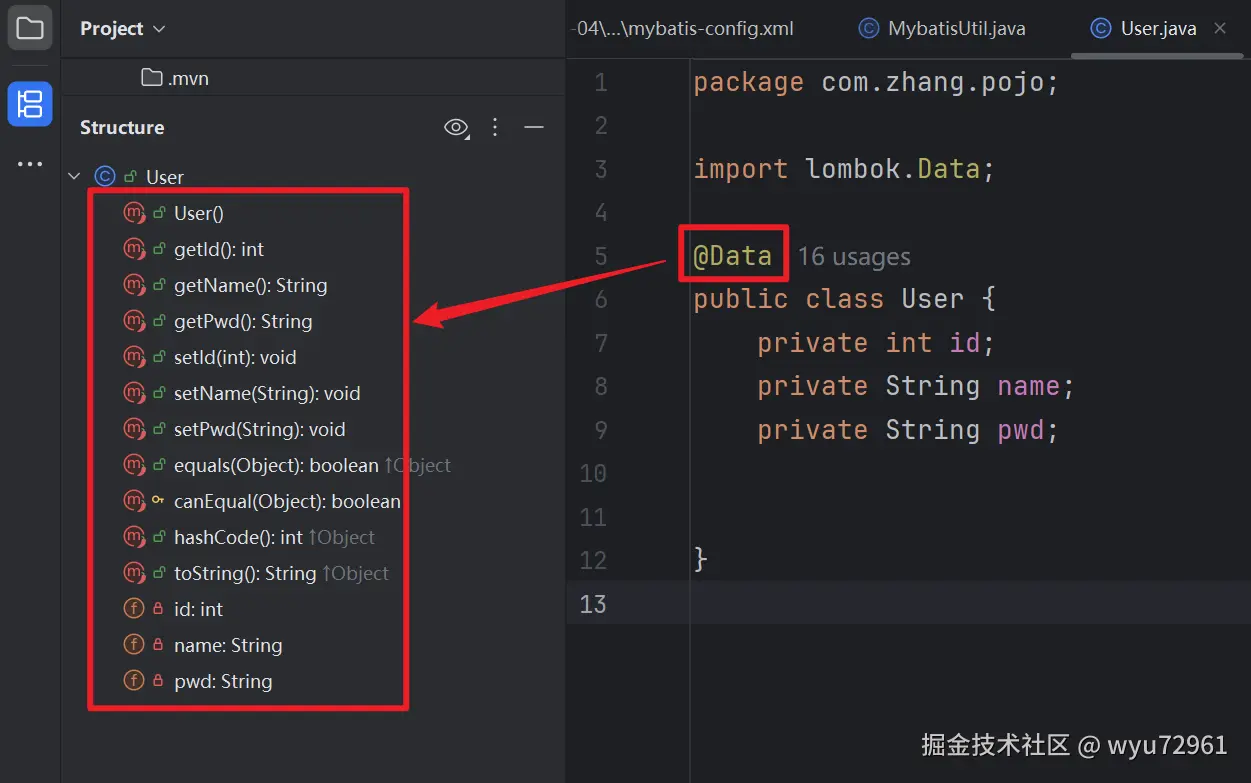
Task: Open More tool windows ellipsis
Action: point(30,164)
